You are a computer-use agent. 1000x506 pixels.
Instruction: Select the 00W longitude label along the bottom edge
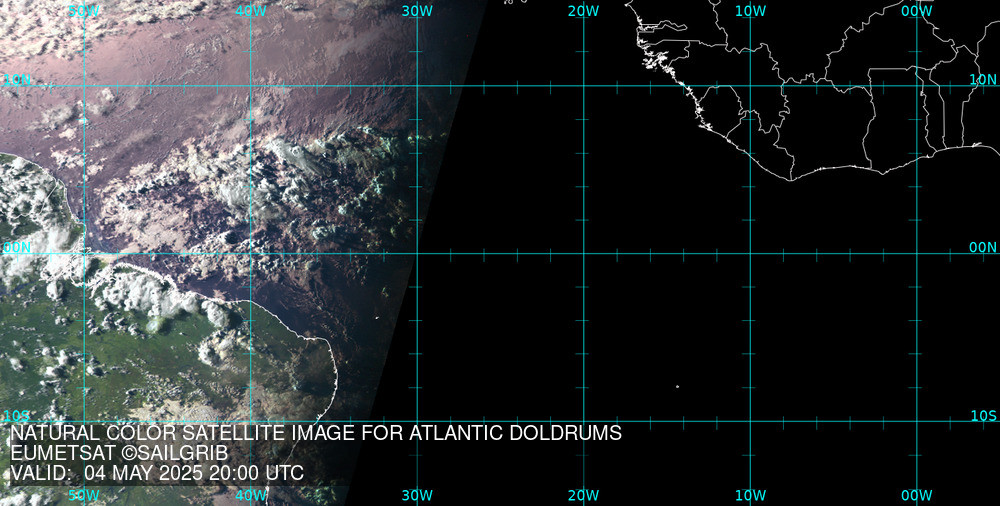917,495
